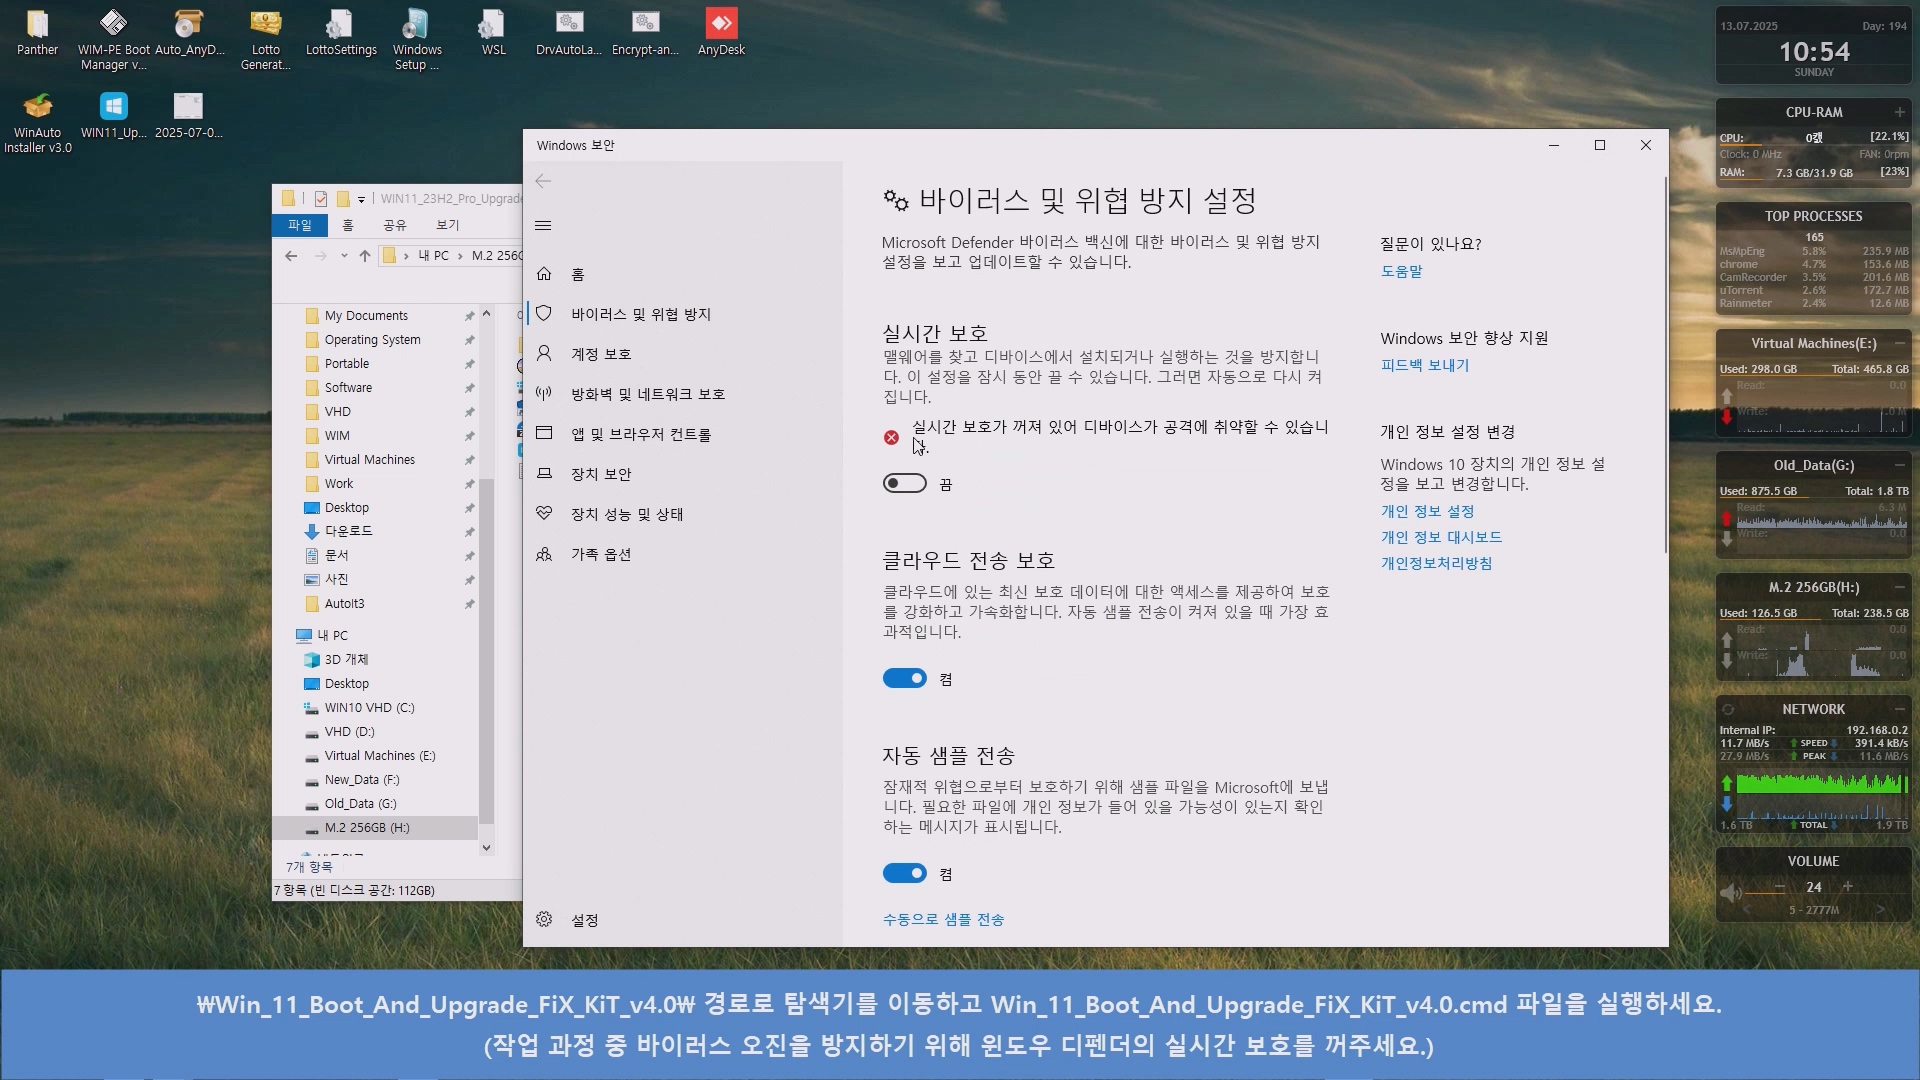Click the device security laptop icon
The height and width of the screenshot is (1080, 1920).
[x=544, y=474]
